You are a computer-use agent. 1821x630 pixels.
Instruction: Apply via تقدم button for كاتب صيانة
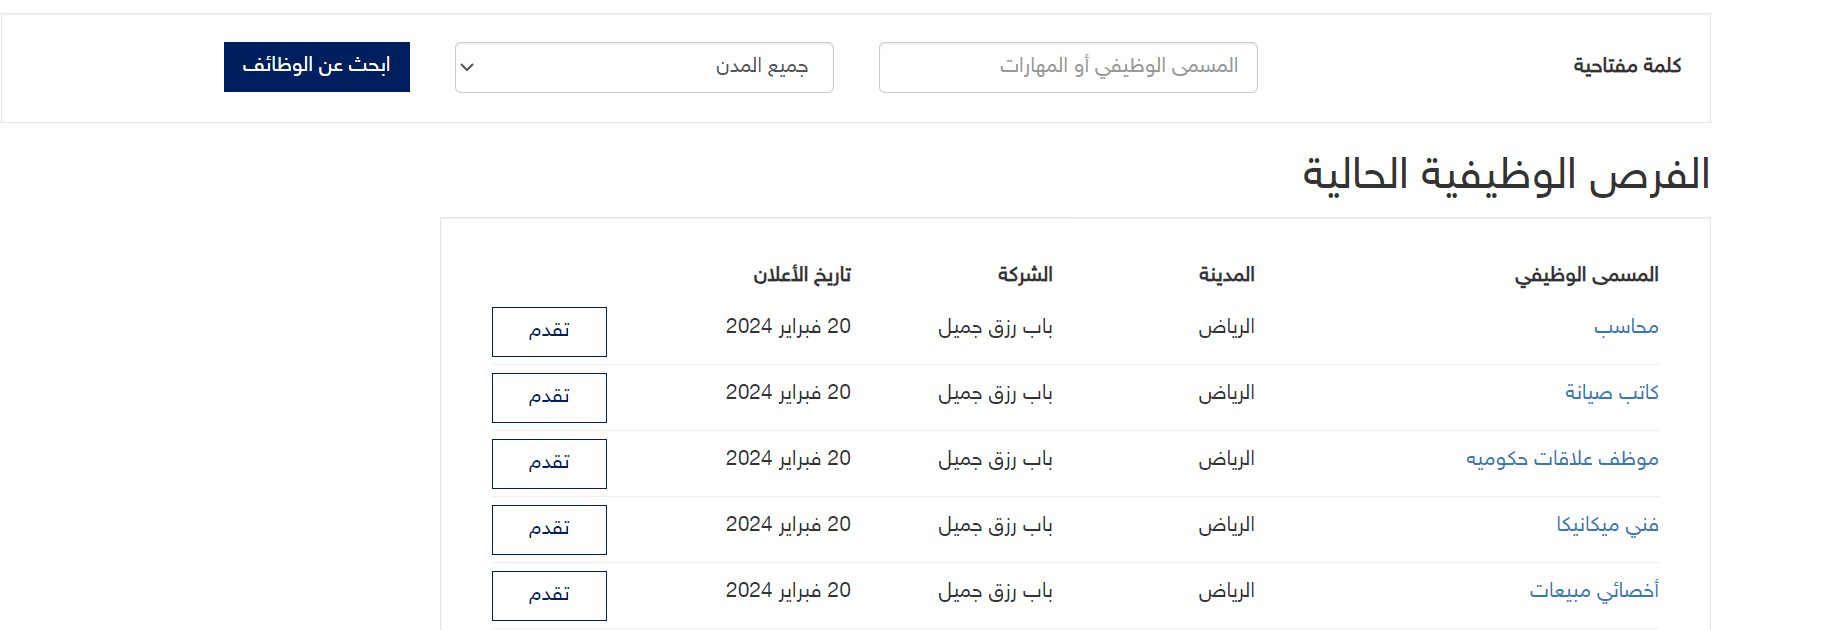549,398
